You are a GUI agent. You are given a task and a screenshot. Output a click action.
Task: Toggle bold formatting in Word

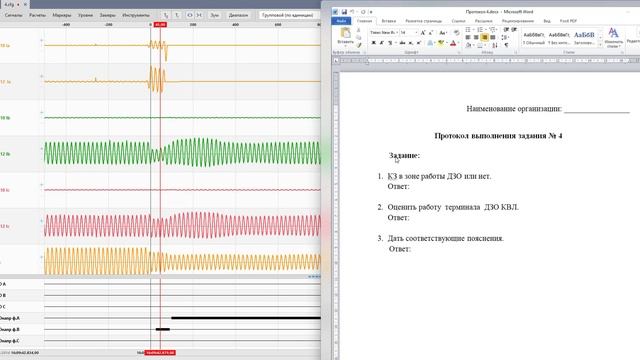[x=373, y=43]
